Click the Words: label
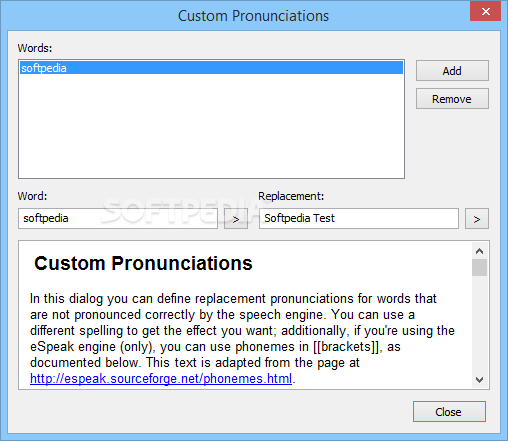Image resolution: width=508 pixels, height=441 pixels. 35,48
